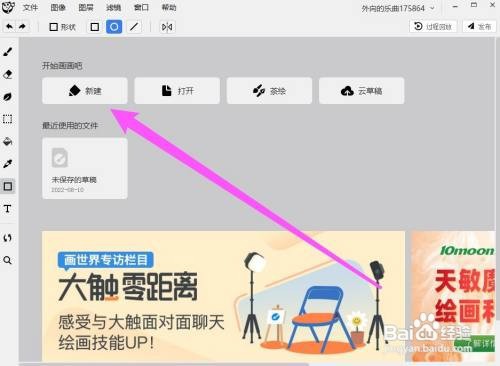Open the 未保存的草稿 recent file
Viewport: 500px width, 366px height.
[85, 168]
